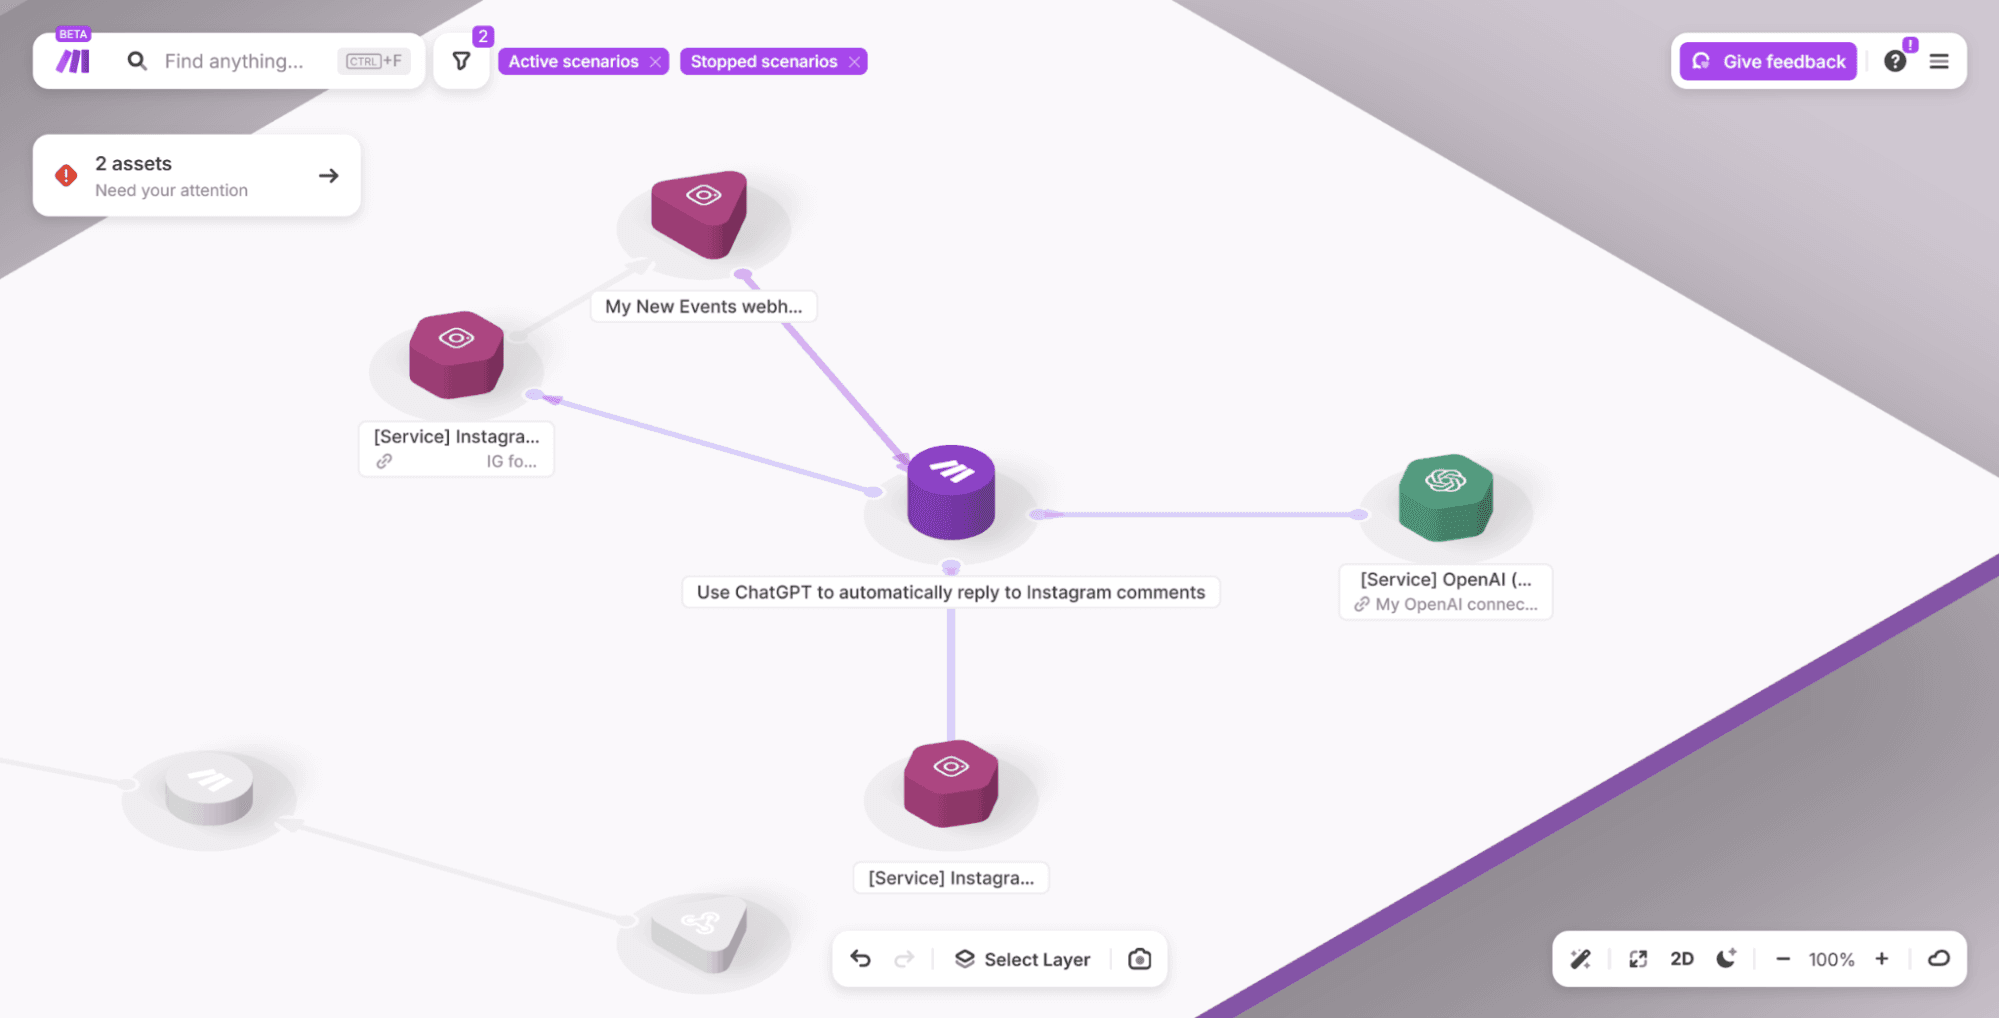Open the hamburger menu
The width and height of the screenshot is (1999, 1019).
point(1939,61)
